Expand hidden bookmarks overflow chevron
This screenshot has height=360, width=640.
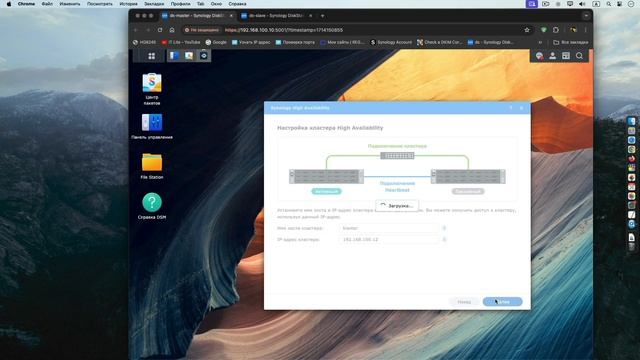[540, 42]
